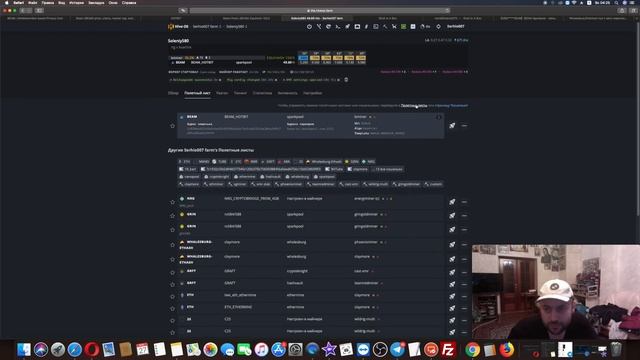The image size is (640, 360).
Task: Star the ETH_ETHERMINE flight sheet
Action: [x=172, y=309]
